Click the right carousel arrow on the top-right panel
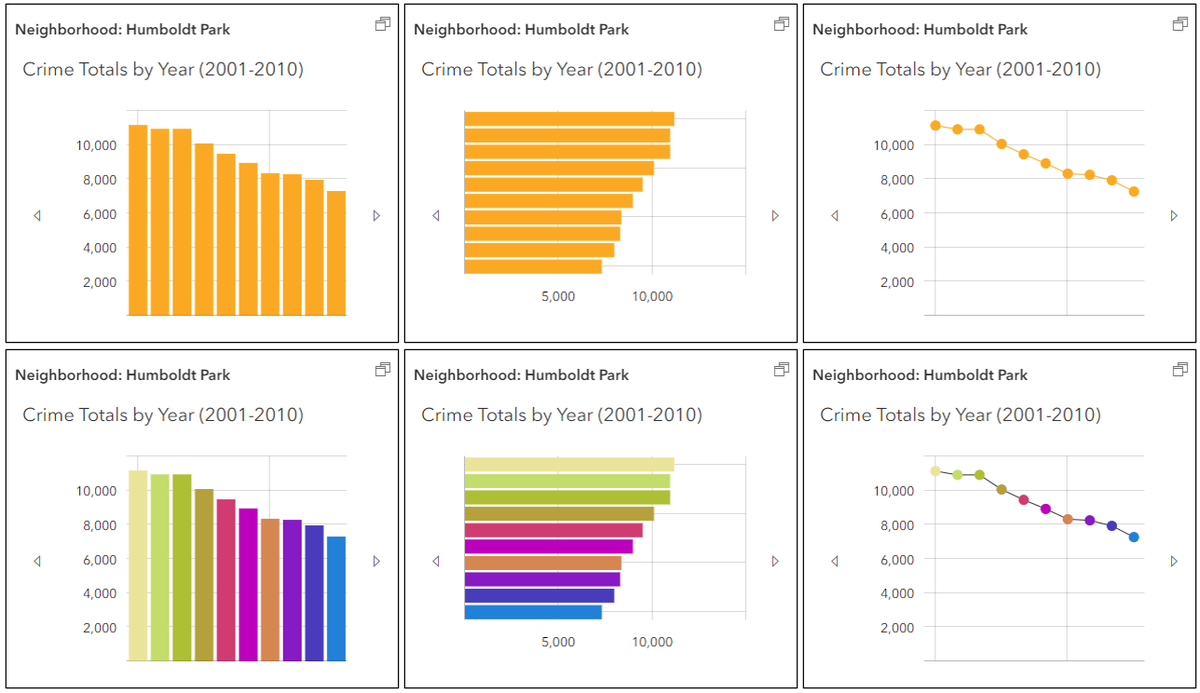This screenshot has width=1200, height=693. point(1173,214)
